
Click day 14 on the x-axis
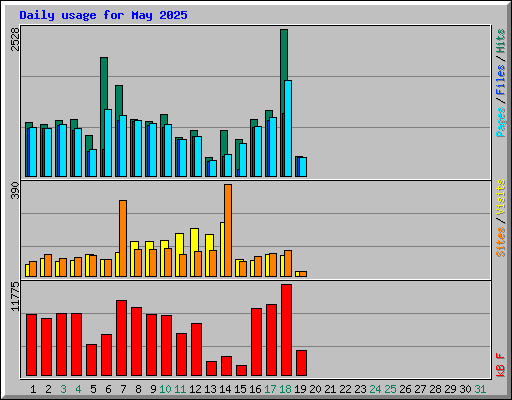click(225, 389)
